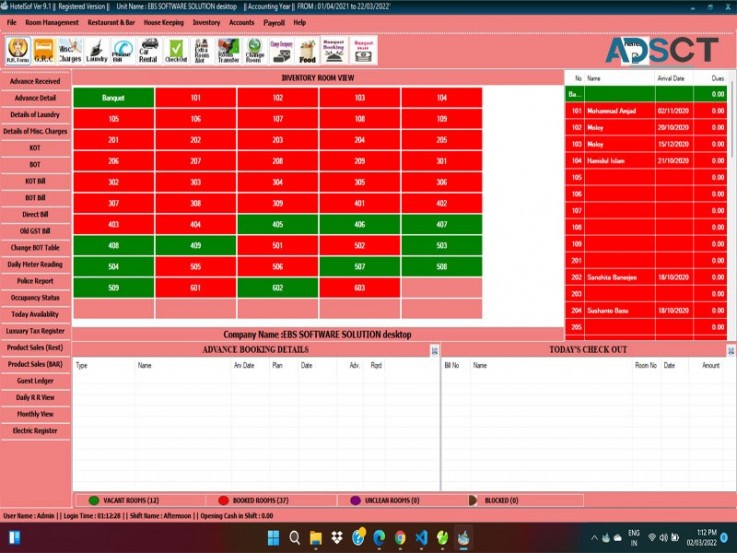Click the Advance Detail sidebar button
The image size is (737, 553).
(x=35, y=98)
